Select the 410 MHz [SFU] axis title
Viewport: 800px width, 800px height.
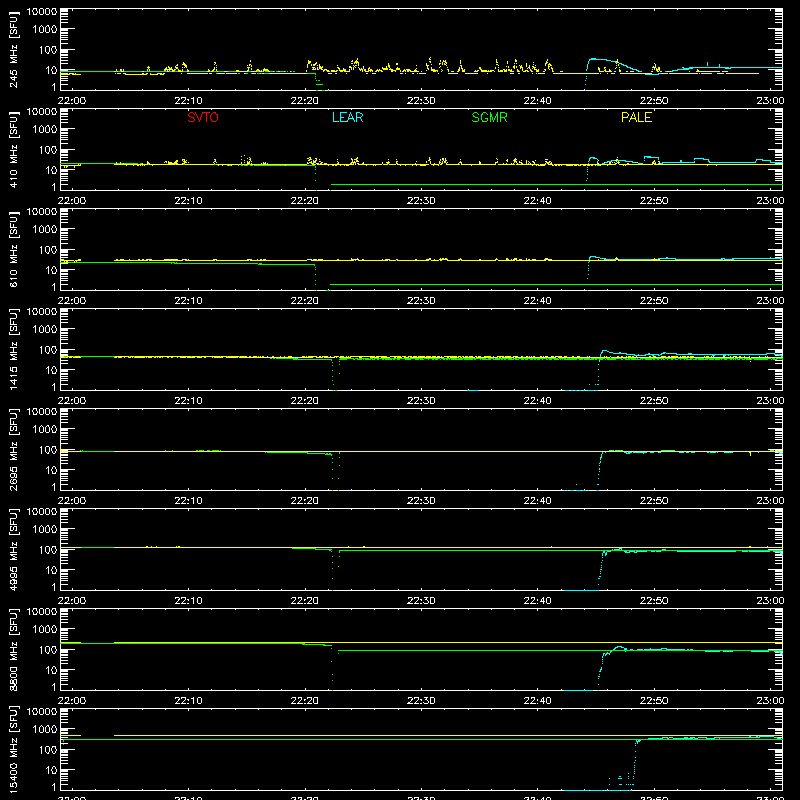click(x=13, y=149)
